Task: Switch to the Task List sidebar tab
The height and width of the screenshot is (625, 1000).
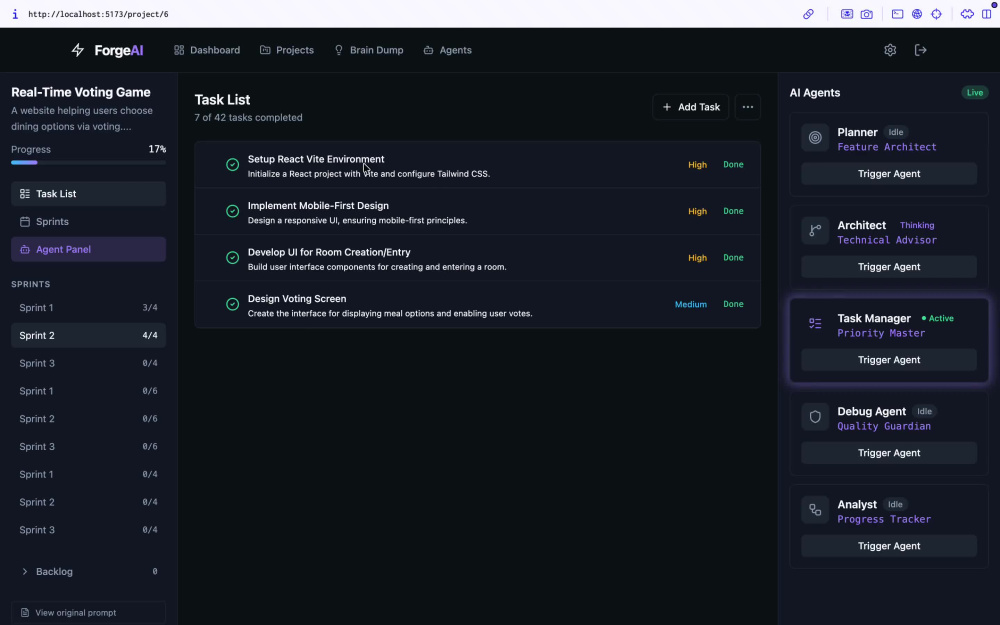Action: pos(89,194)
